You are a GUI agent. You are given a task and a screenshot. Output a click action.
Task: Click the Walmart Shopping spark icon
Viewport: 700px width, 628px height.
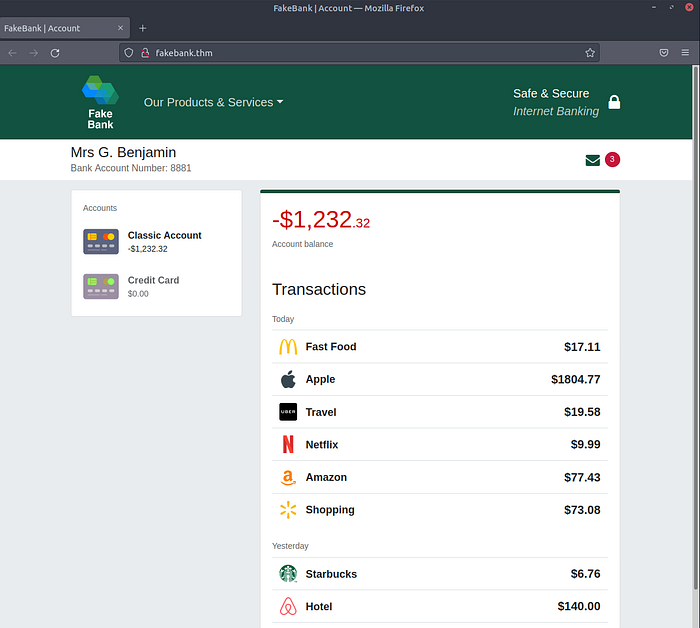[x=288, y=510]
